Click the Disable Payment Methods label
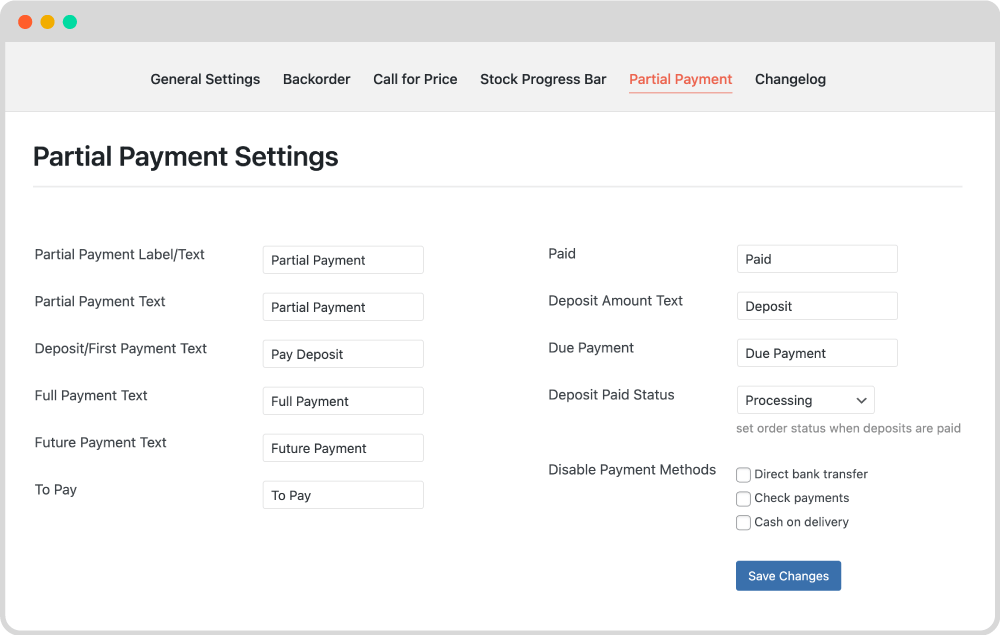 632,470
